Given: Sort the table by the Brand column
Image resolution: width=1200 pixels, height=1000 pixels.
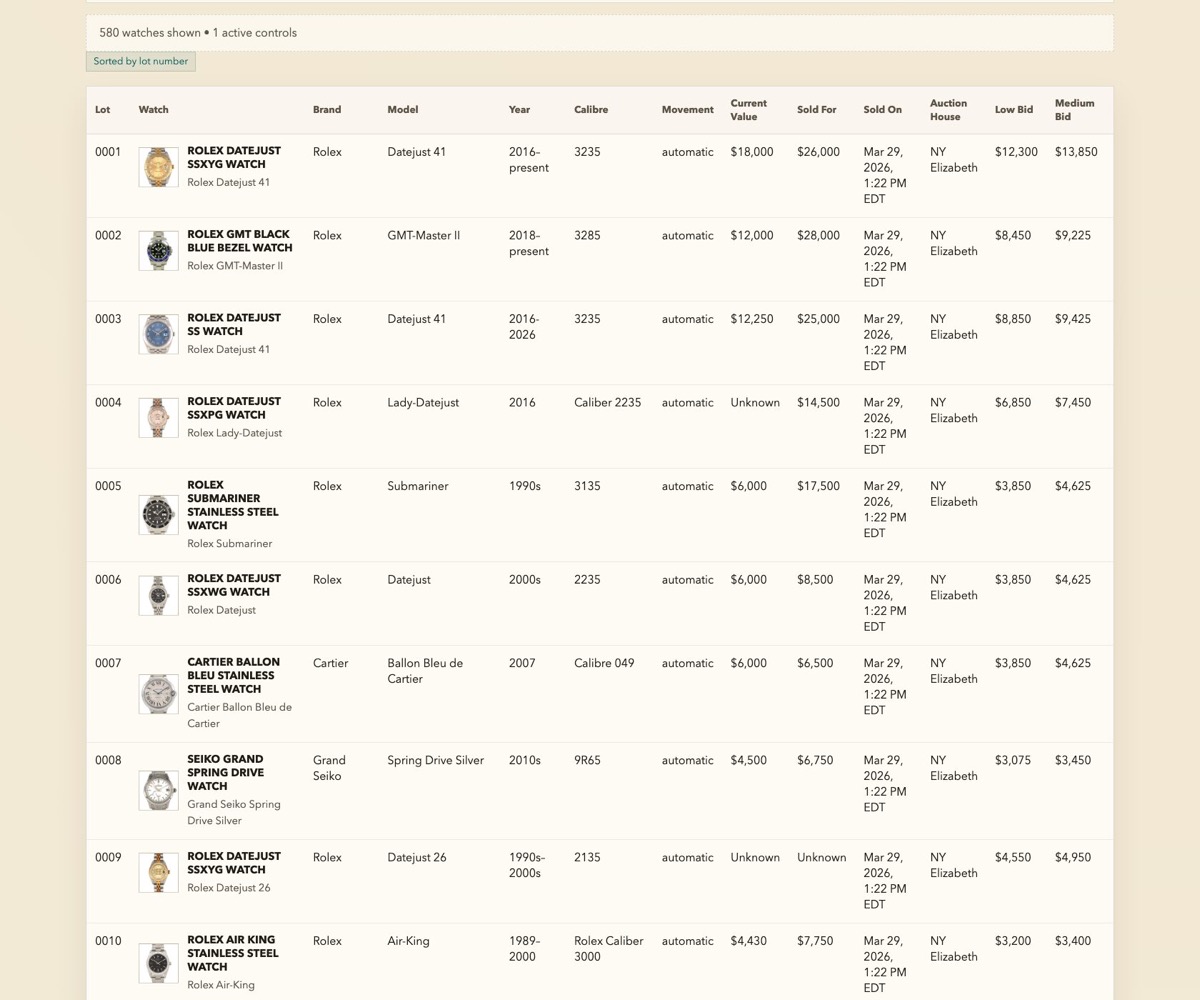Looking at the screenshot, I should 326,110.
